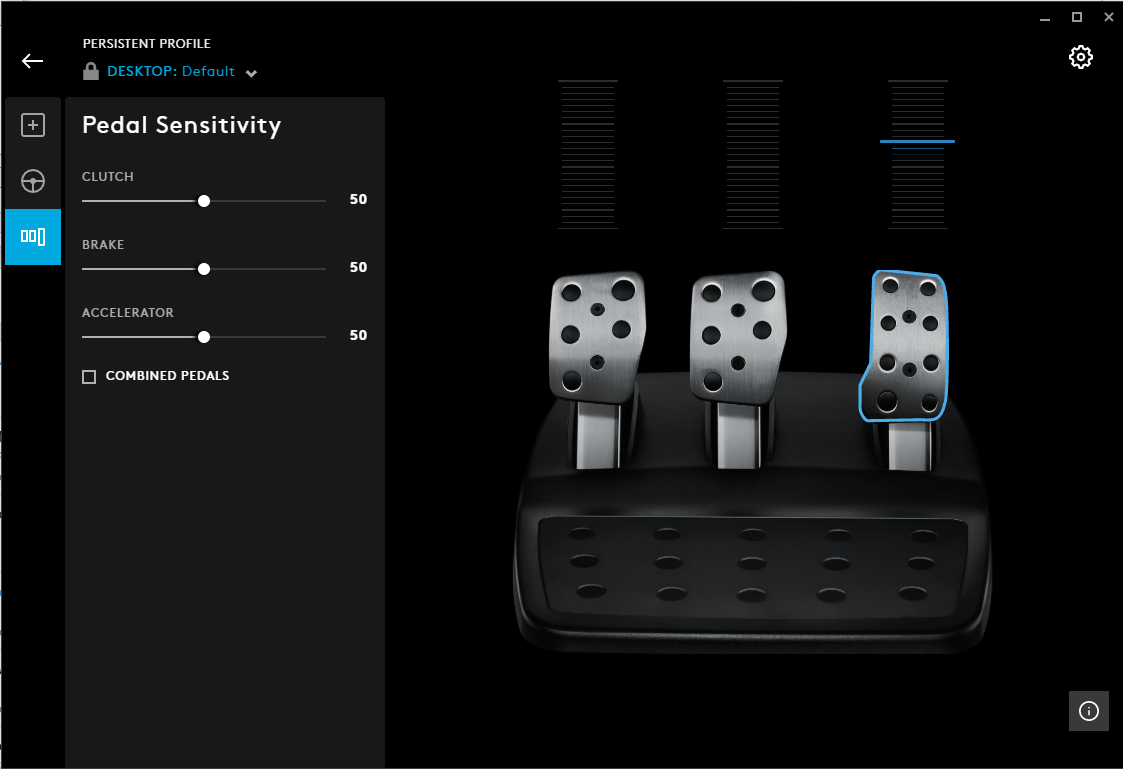Click the Clutch sensitivity slider handle
The height and width of the screenshot is (769, 1123).
point(203,200)
